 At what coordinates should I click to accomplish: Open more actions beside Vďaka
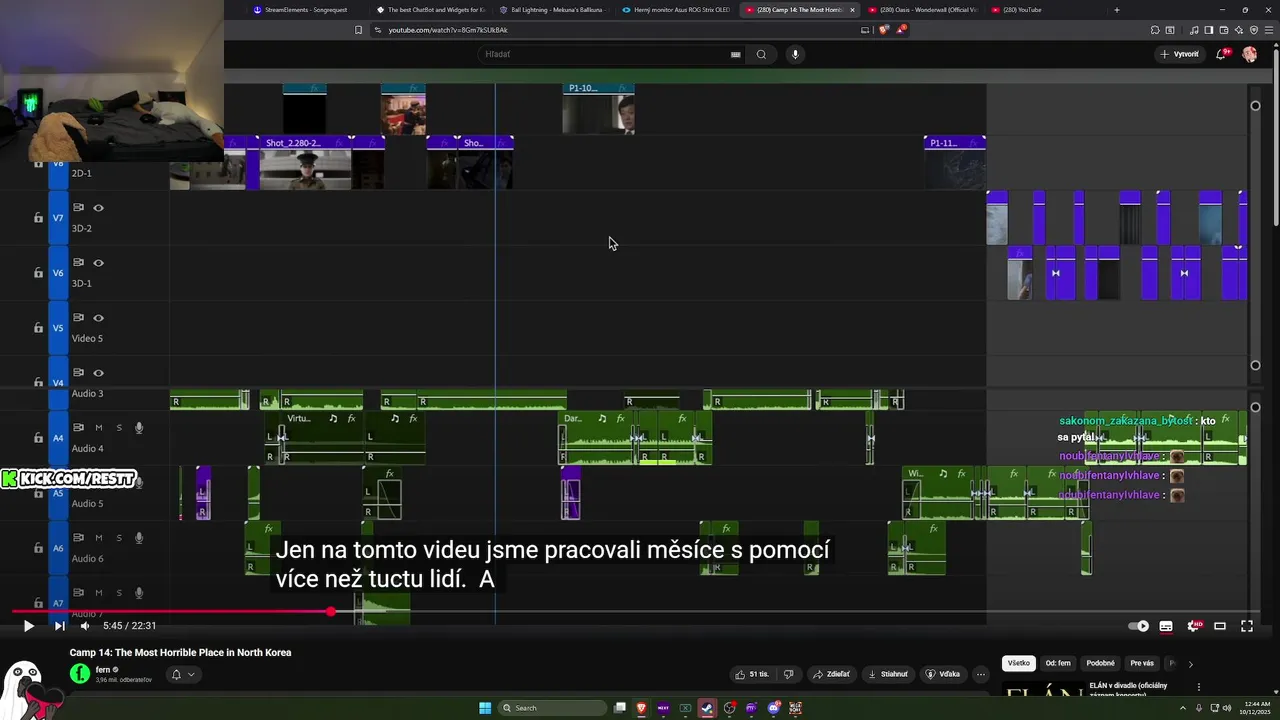click(x=981, y=674)
